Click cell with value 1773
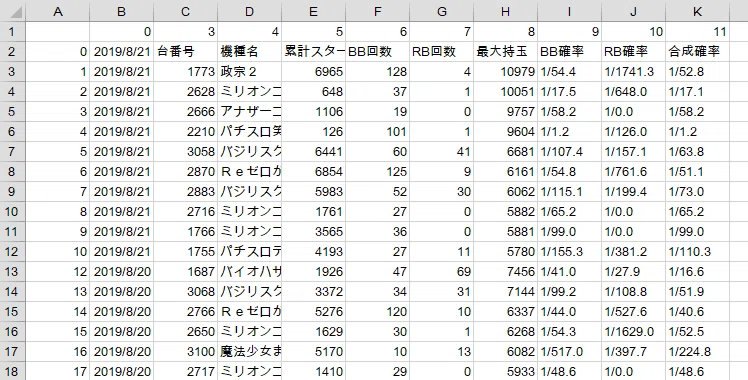The width and height of the screenshot is (748, 380). tap(186, 72)
